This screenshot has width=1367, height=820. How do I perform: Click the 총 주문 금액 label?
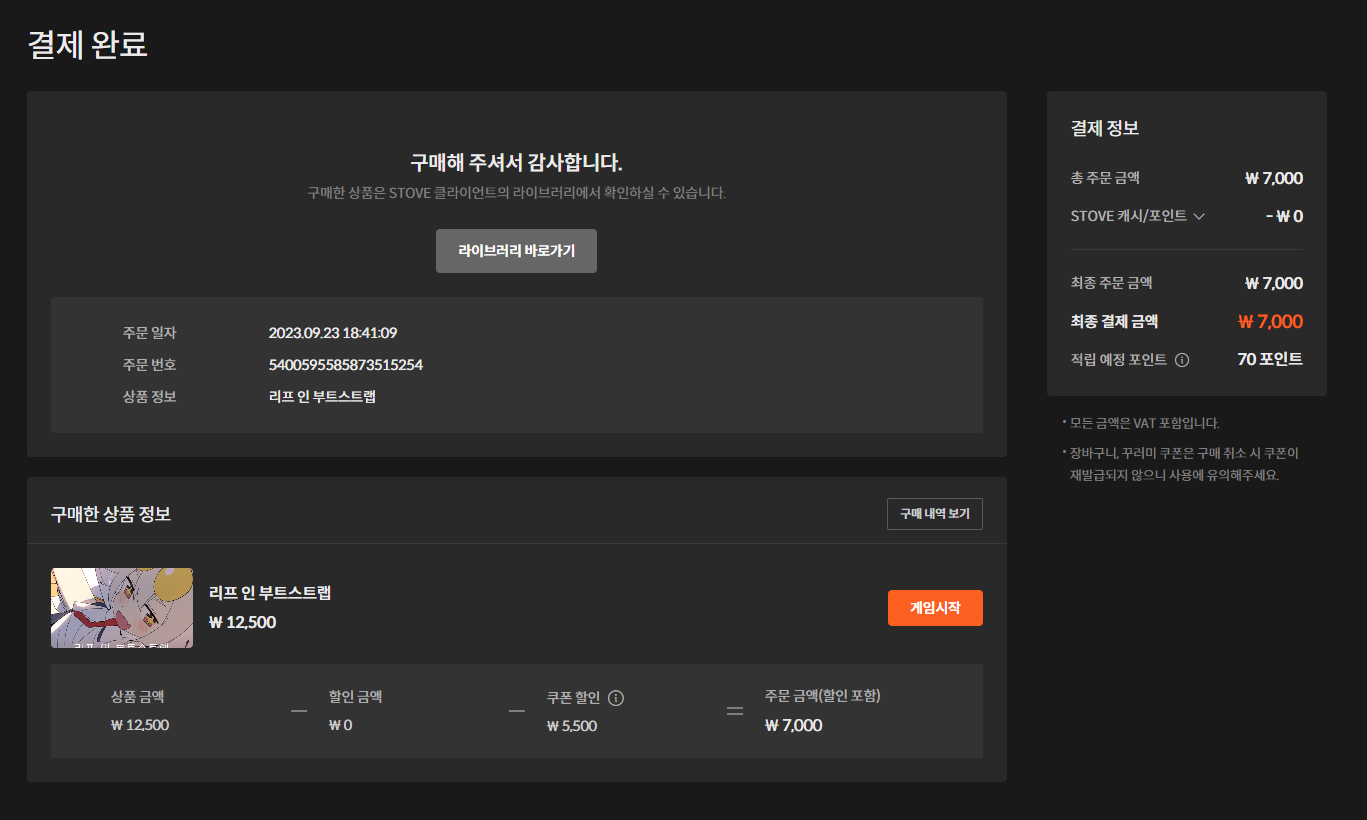tap(1105, 178)
